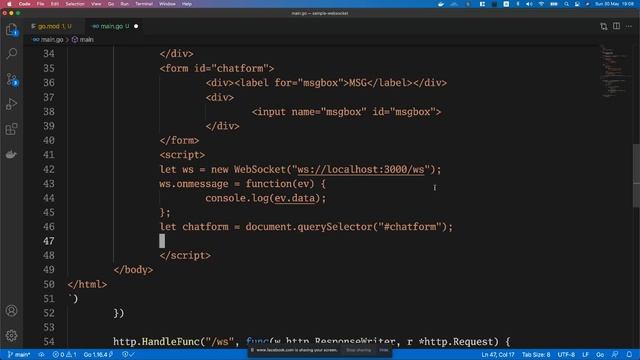
Task: Open the Window menu
Action: [x=167, y=4]
